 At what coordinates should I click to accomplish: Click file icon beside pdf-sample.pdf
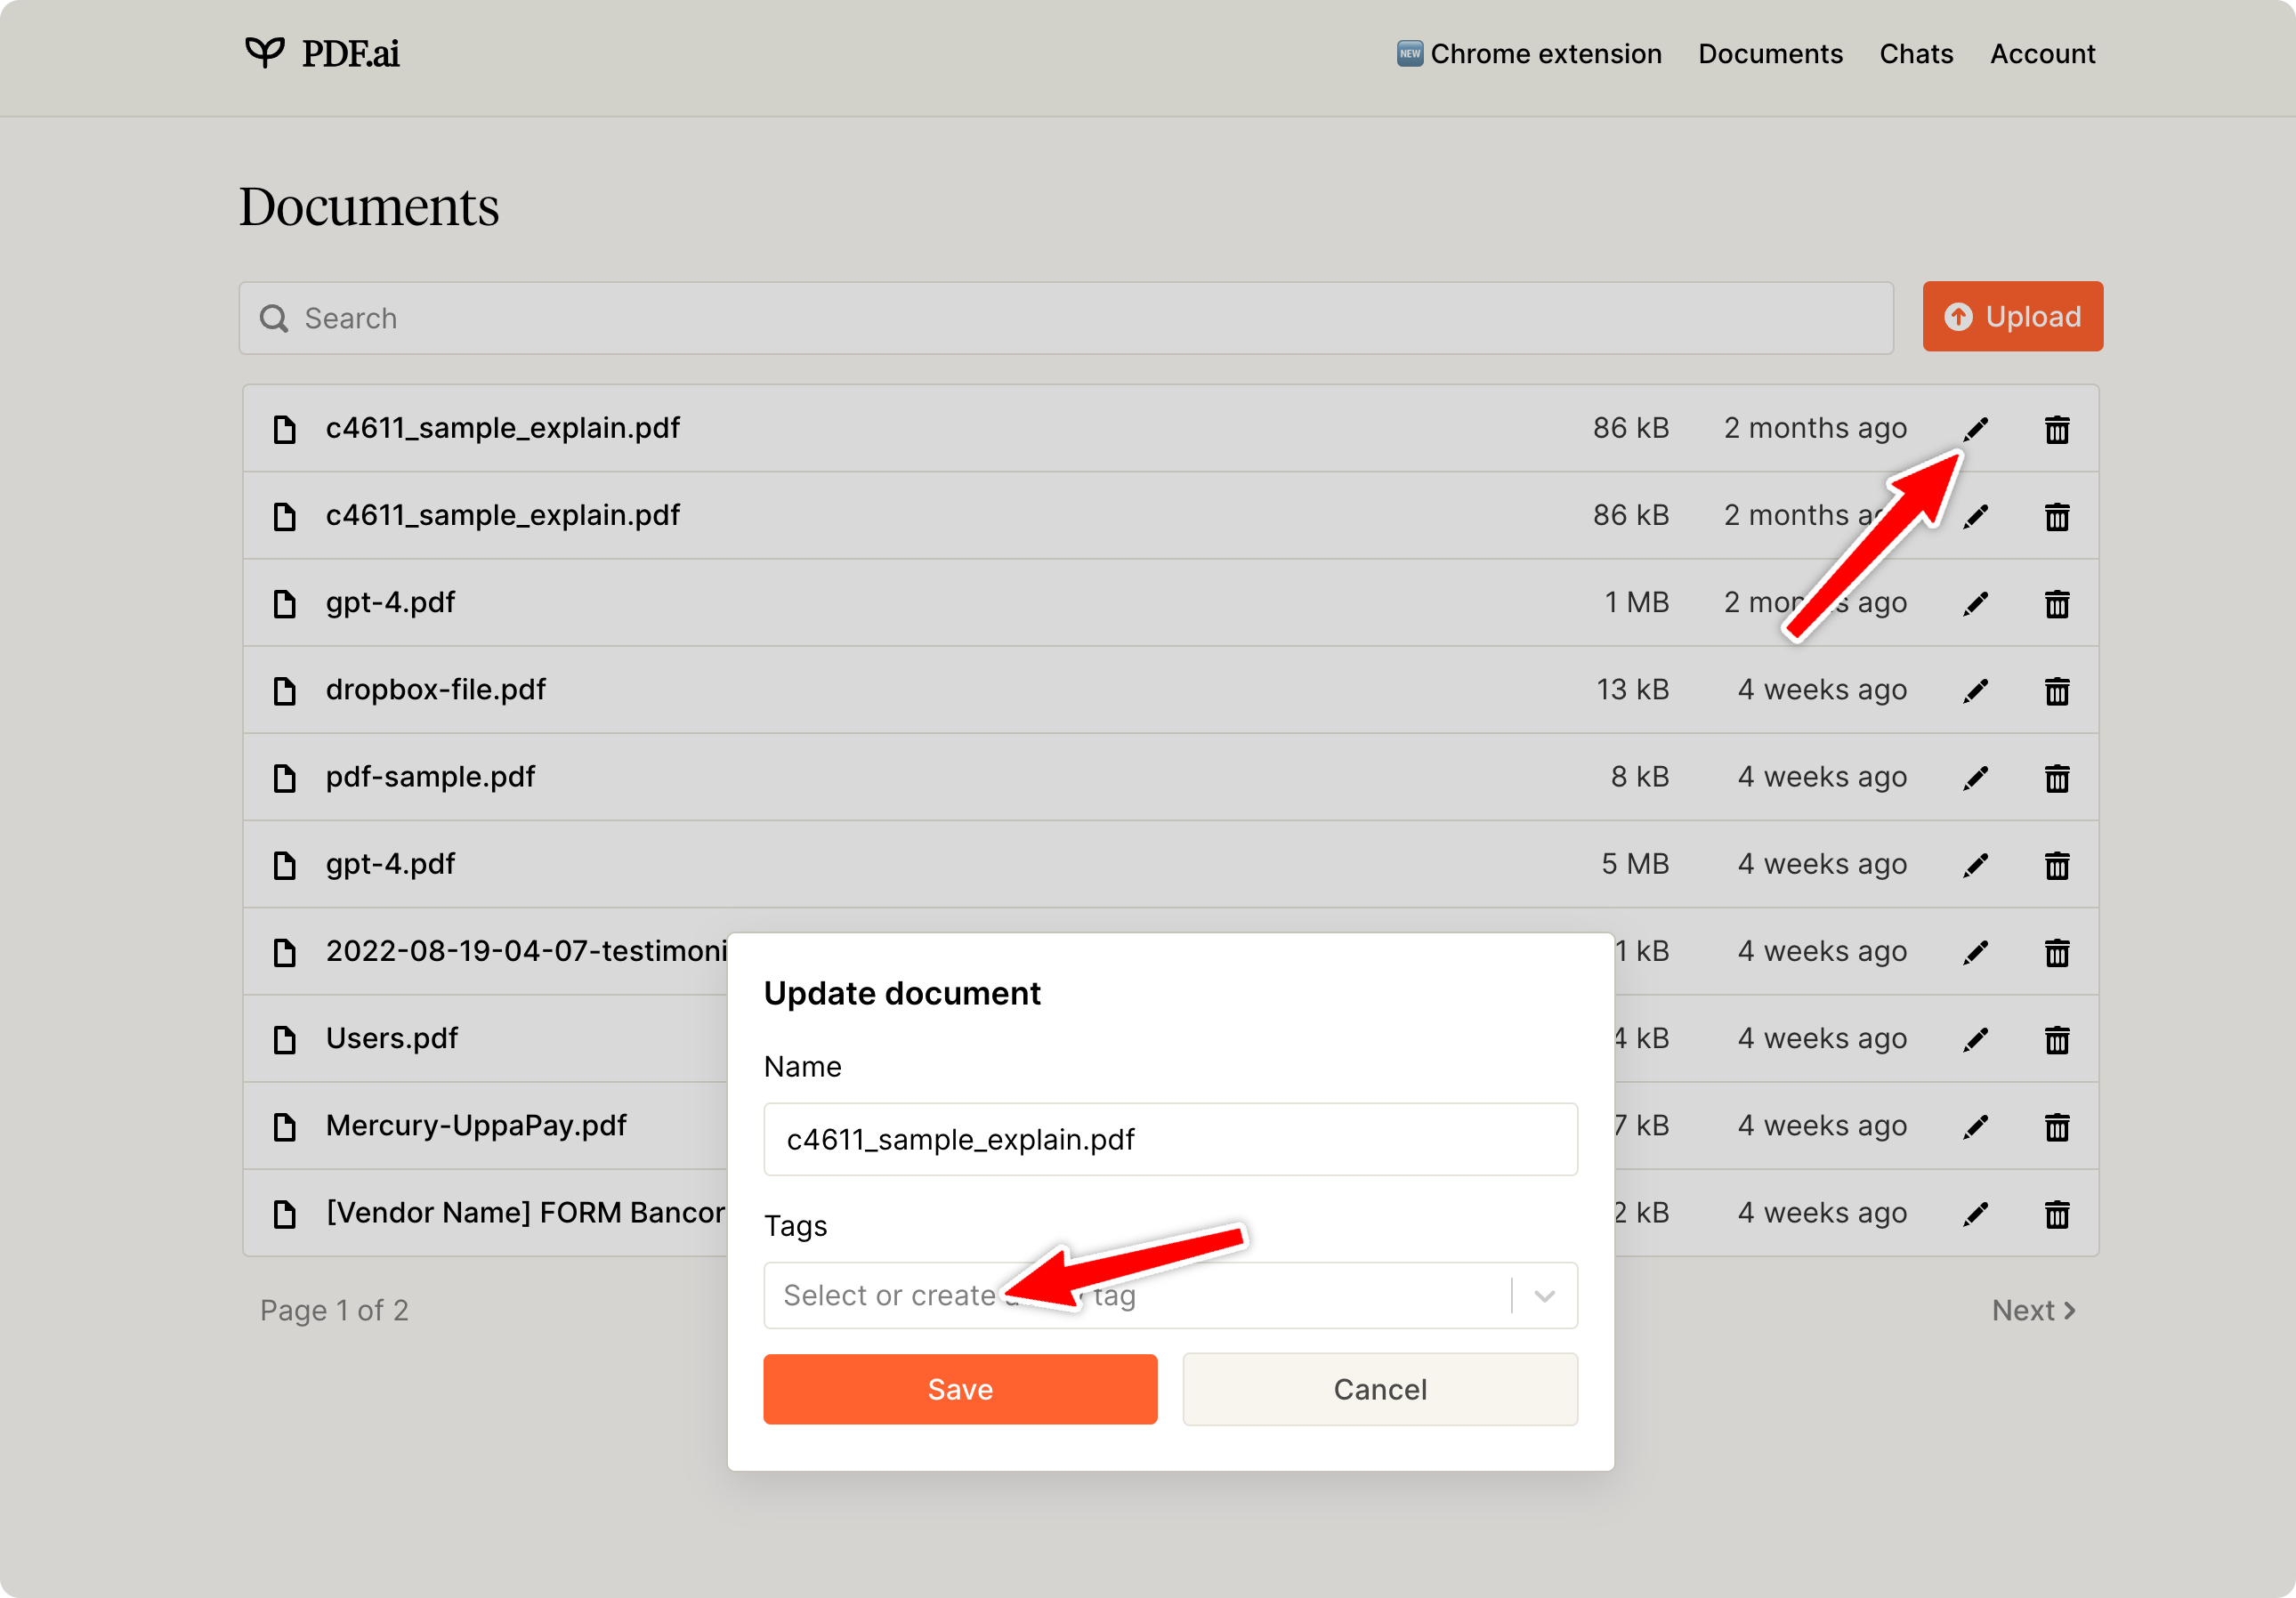click(x=285, y=778)
